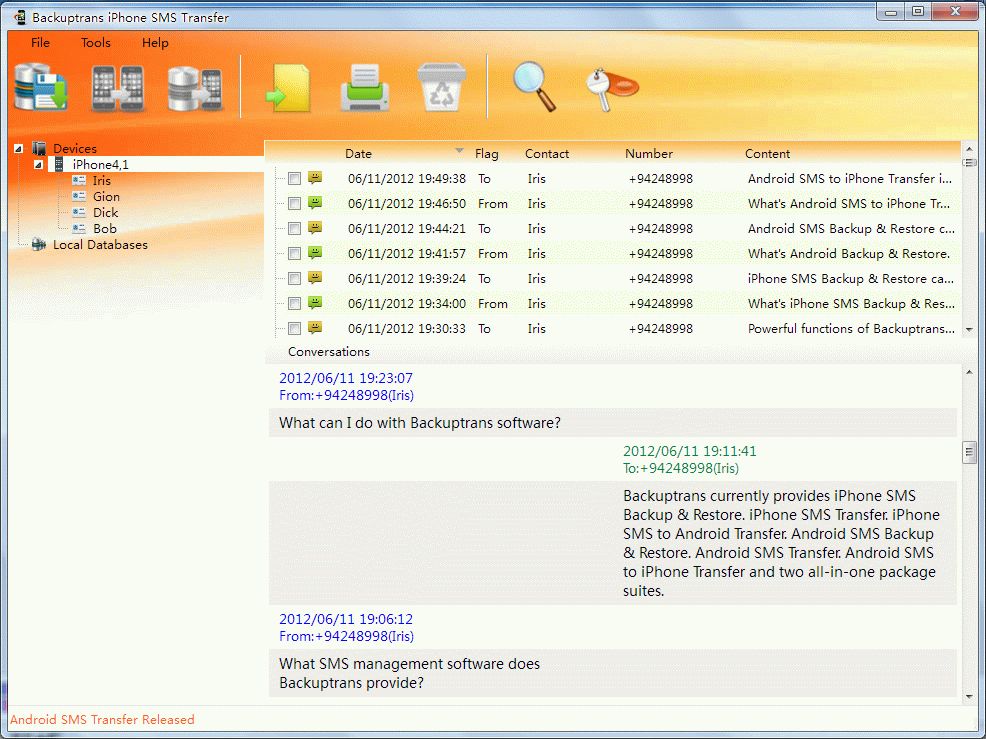Screen dimensions: 986x739
Task: Click the green message bubble at 19:41:57
Action: 315,253
